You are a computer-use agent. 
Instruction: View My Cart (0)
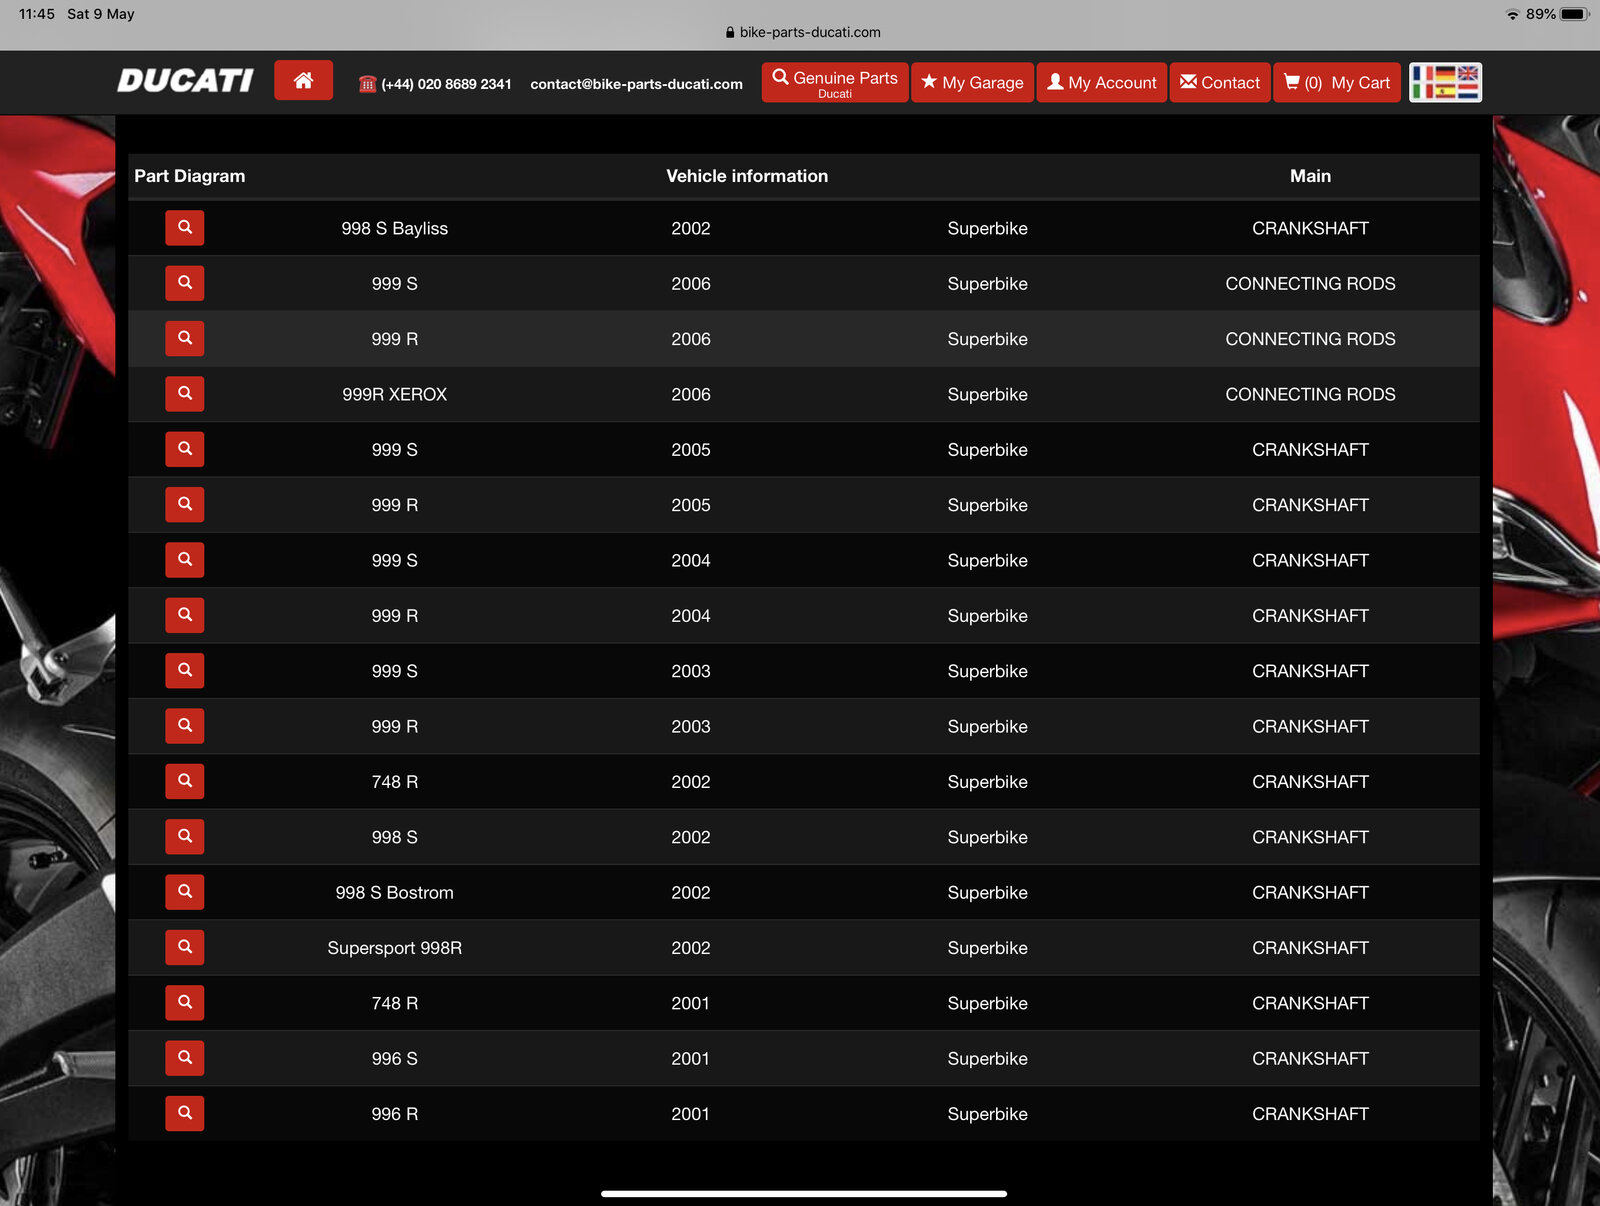coord(1337,82)
